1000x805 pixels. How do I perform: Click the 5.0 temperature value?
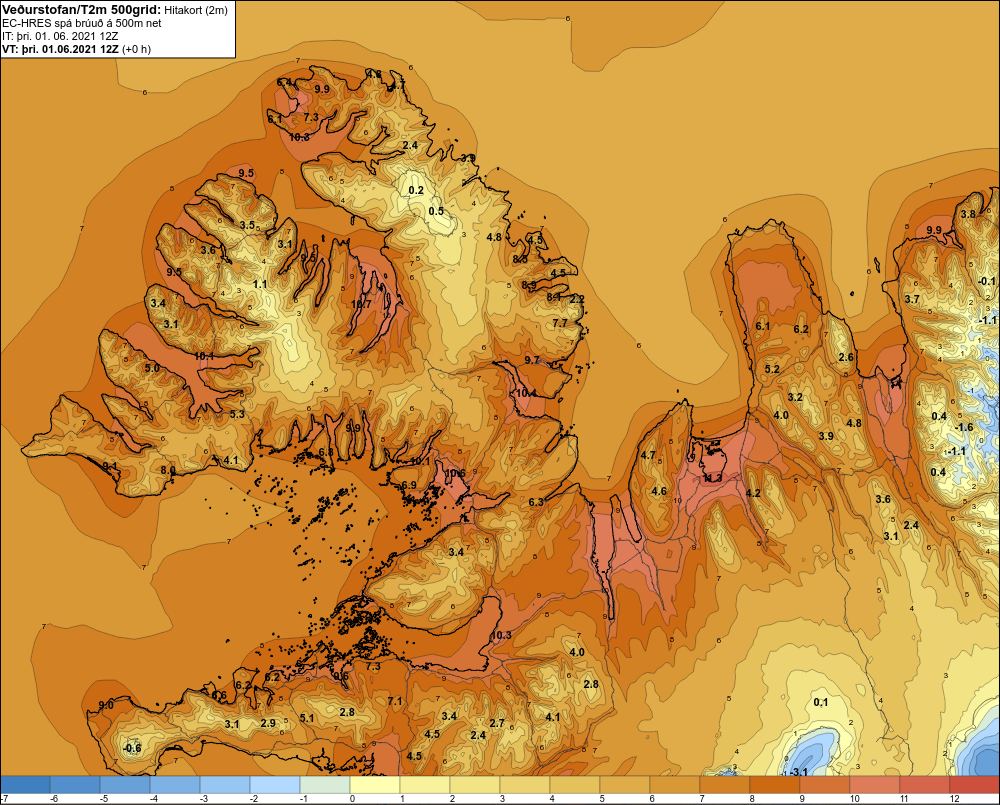pos(152,368)
